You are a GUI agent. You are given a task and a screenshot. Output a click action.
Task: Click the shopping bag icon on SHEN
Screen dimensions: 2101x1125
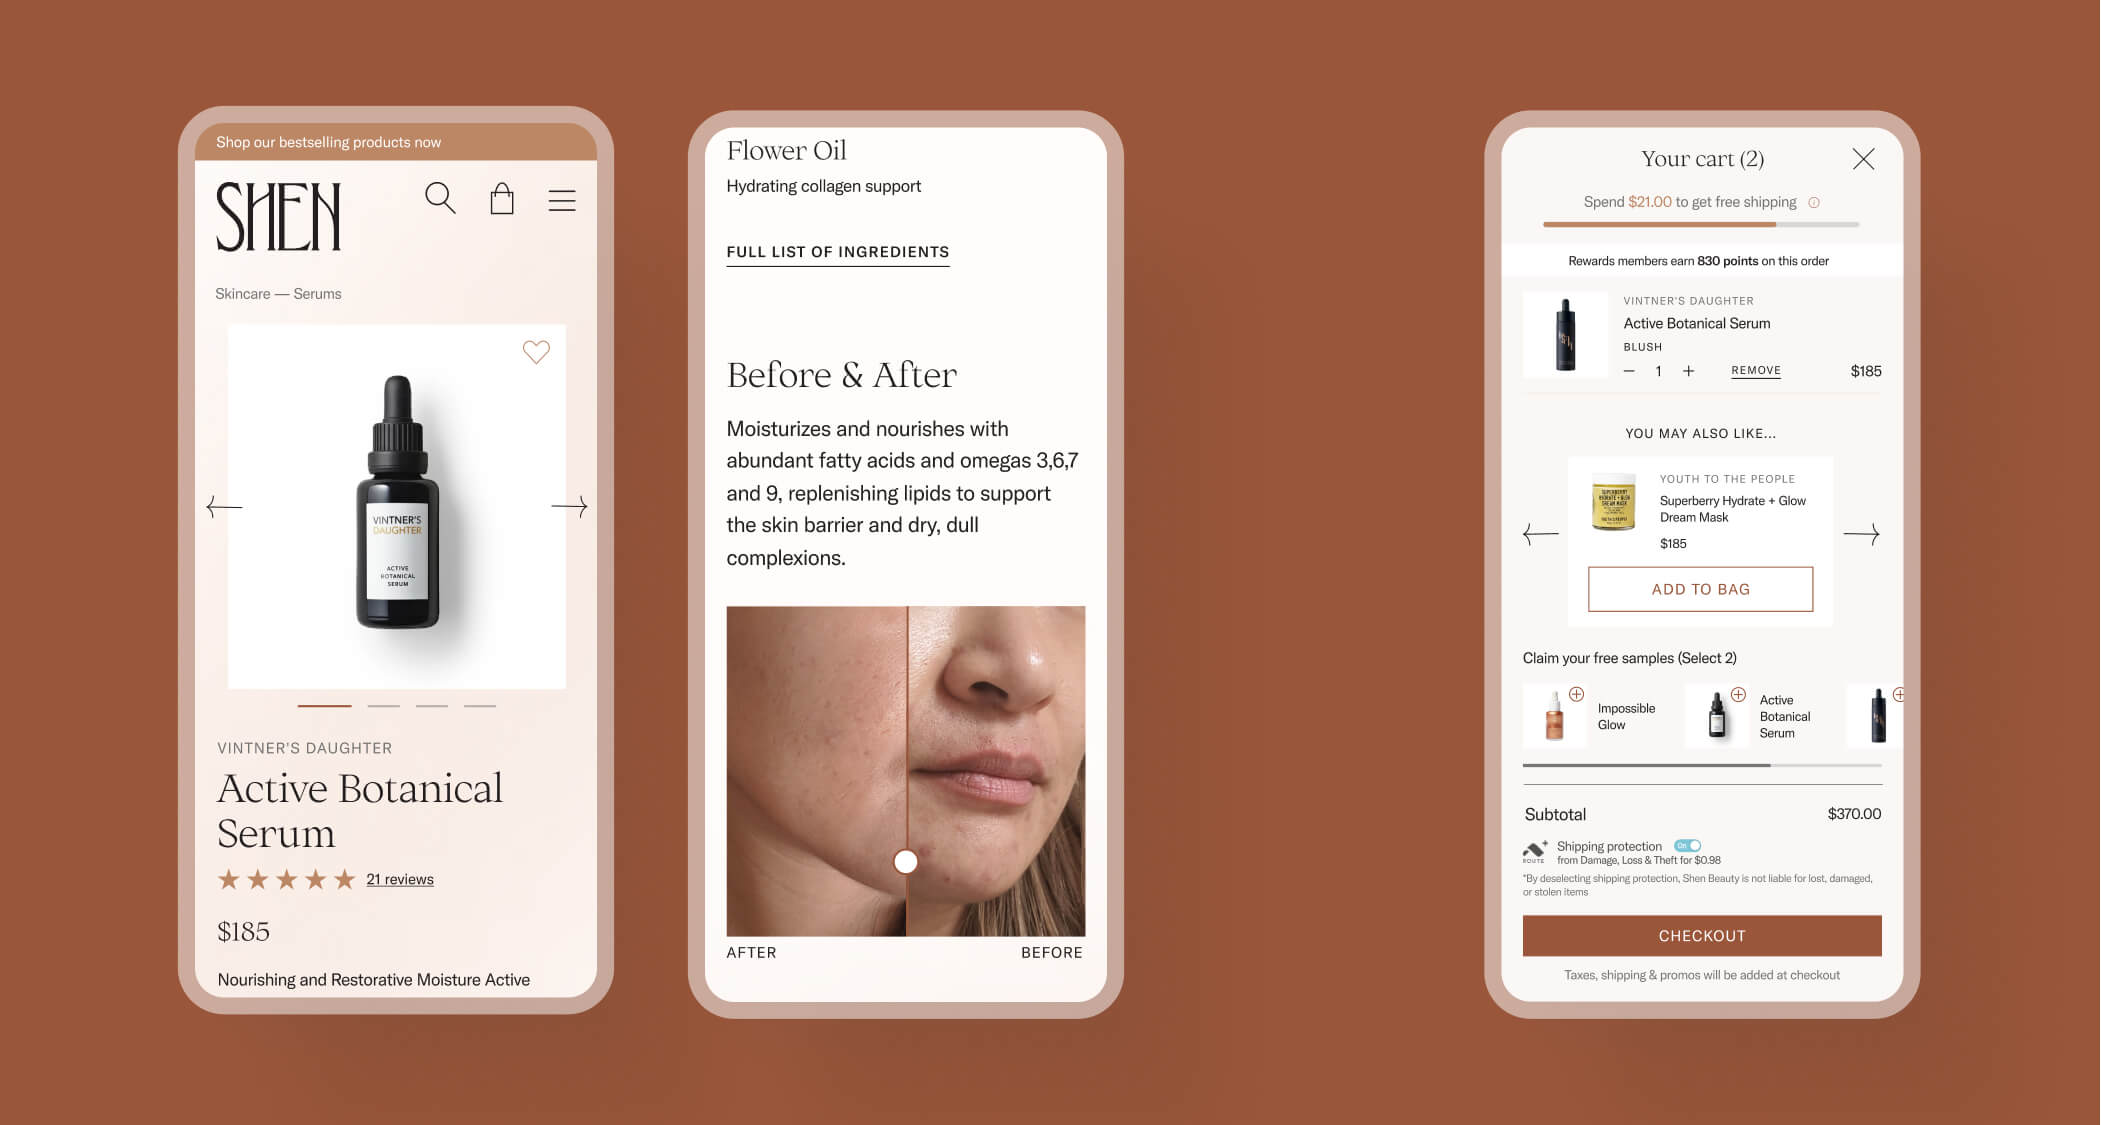click(x=502, y=199)
